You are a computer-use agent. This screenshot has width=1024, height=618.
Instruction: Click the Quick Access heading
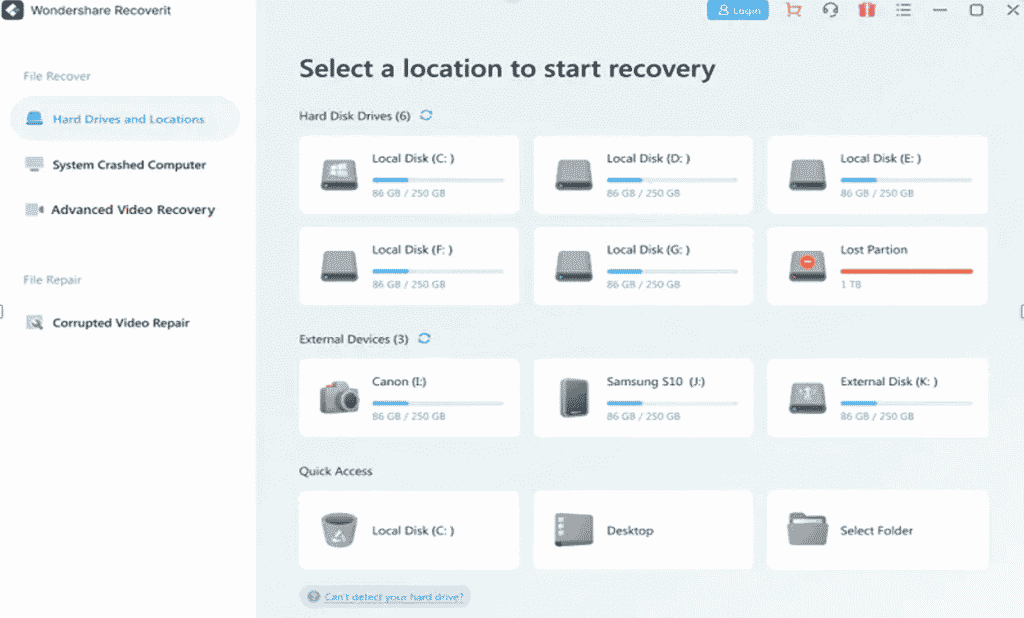click(336, 471)
